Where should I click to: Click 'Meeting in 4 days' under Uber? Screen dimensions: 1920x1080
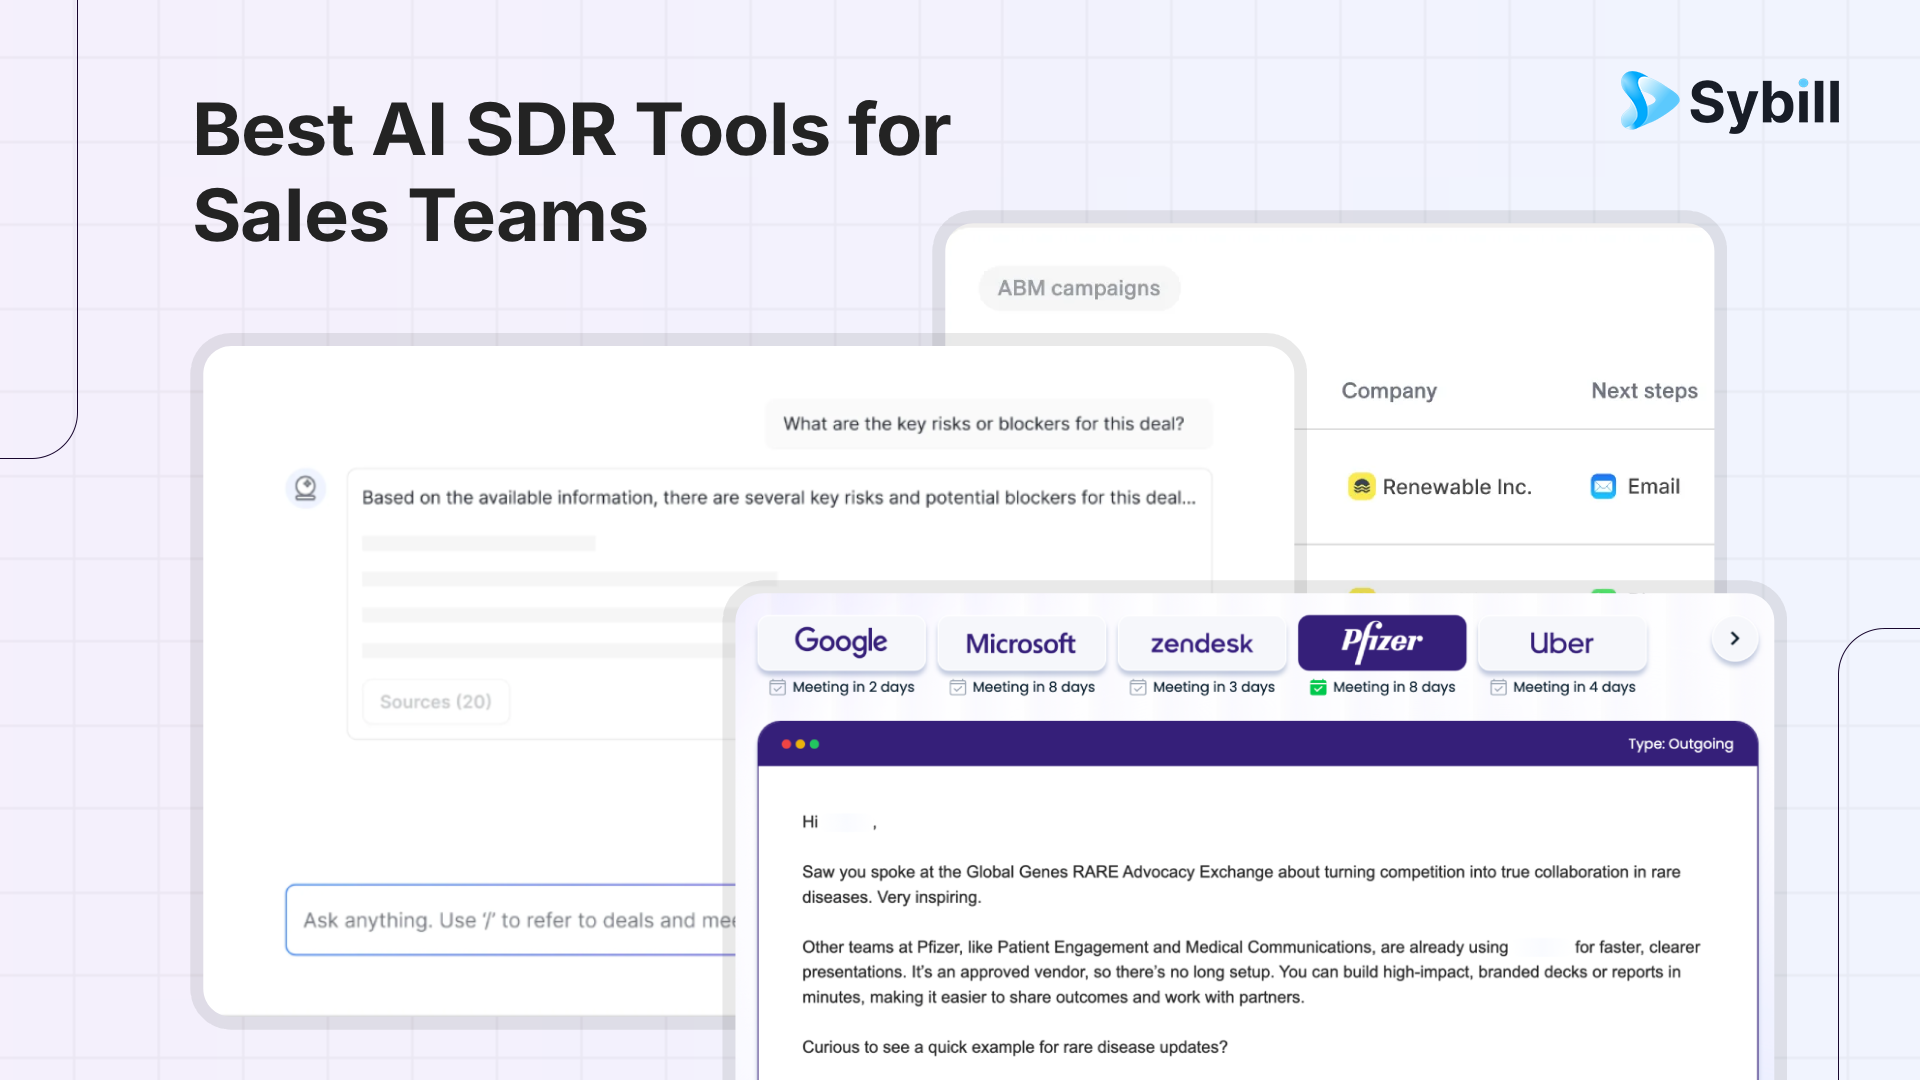point(1574,687)
